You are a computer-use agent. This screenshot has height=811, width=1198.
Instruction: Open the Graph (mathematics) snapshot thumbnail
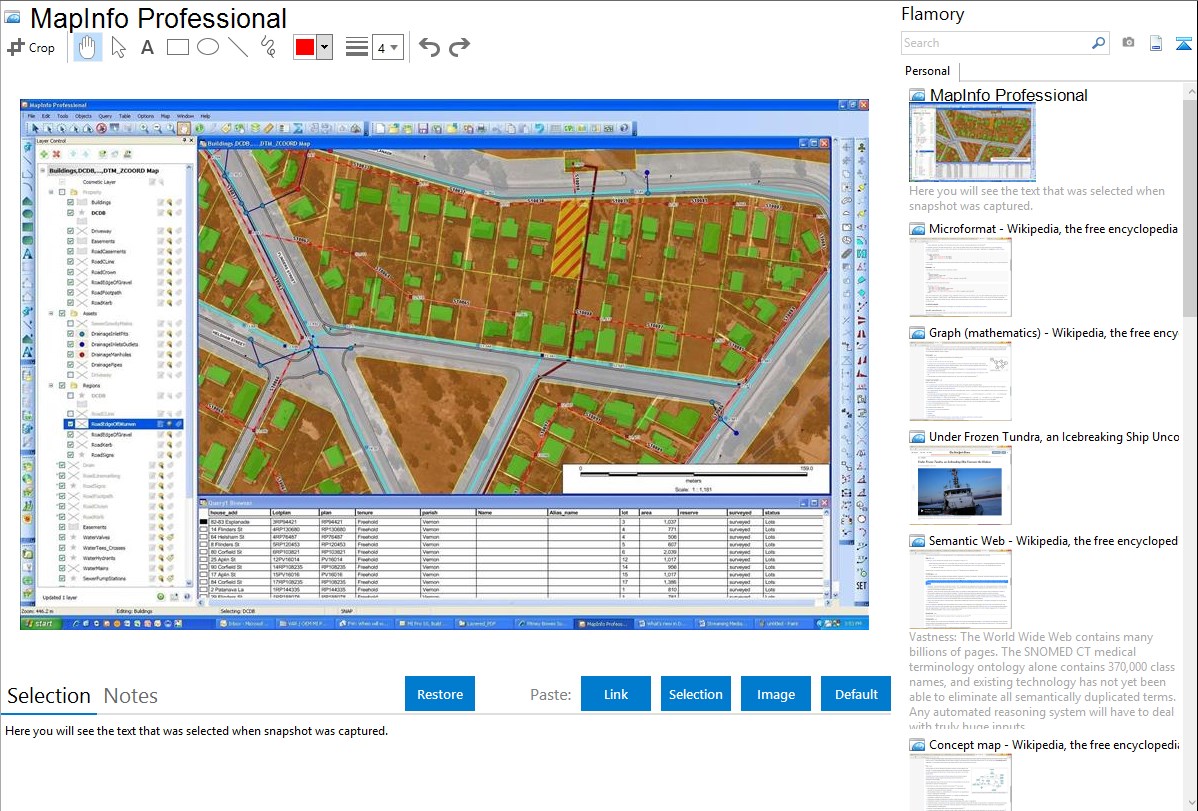point(960,381)
